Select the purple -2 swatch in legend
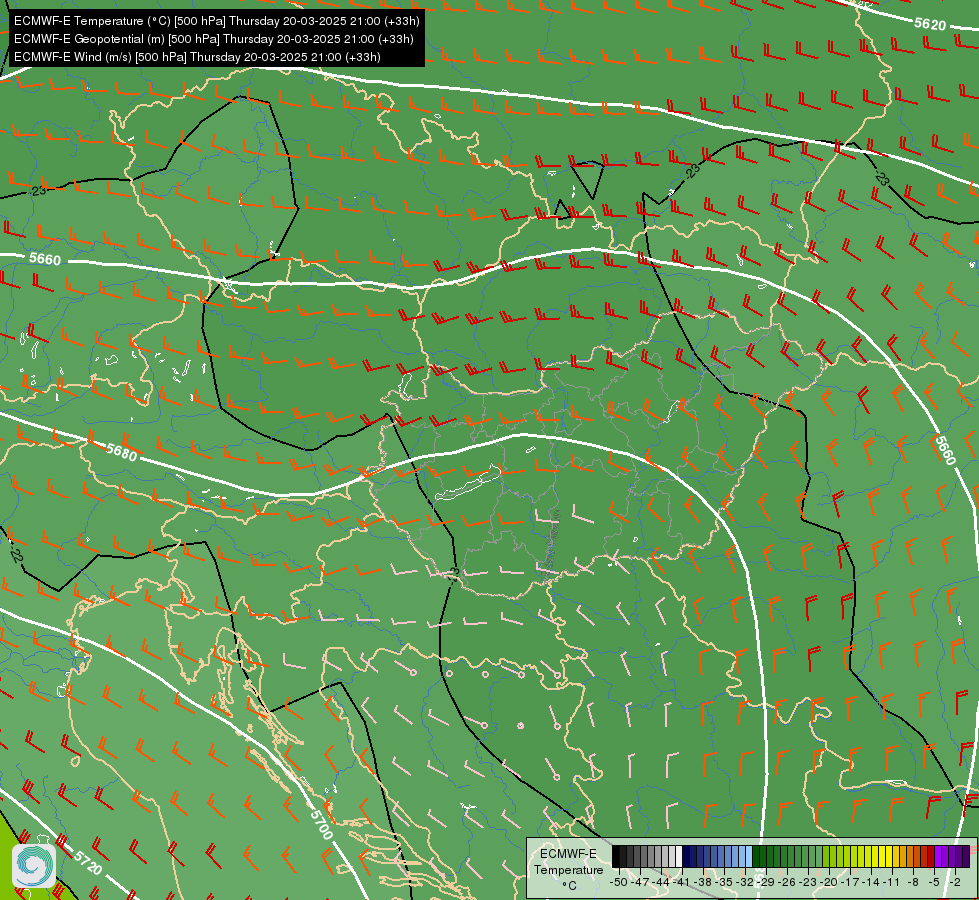Image resolution: width=979 pixels, height=900 pixels. pyautogui.click(x=952, y=856)
